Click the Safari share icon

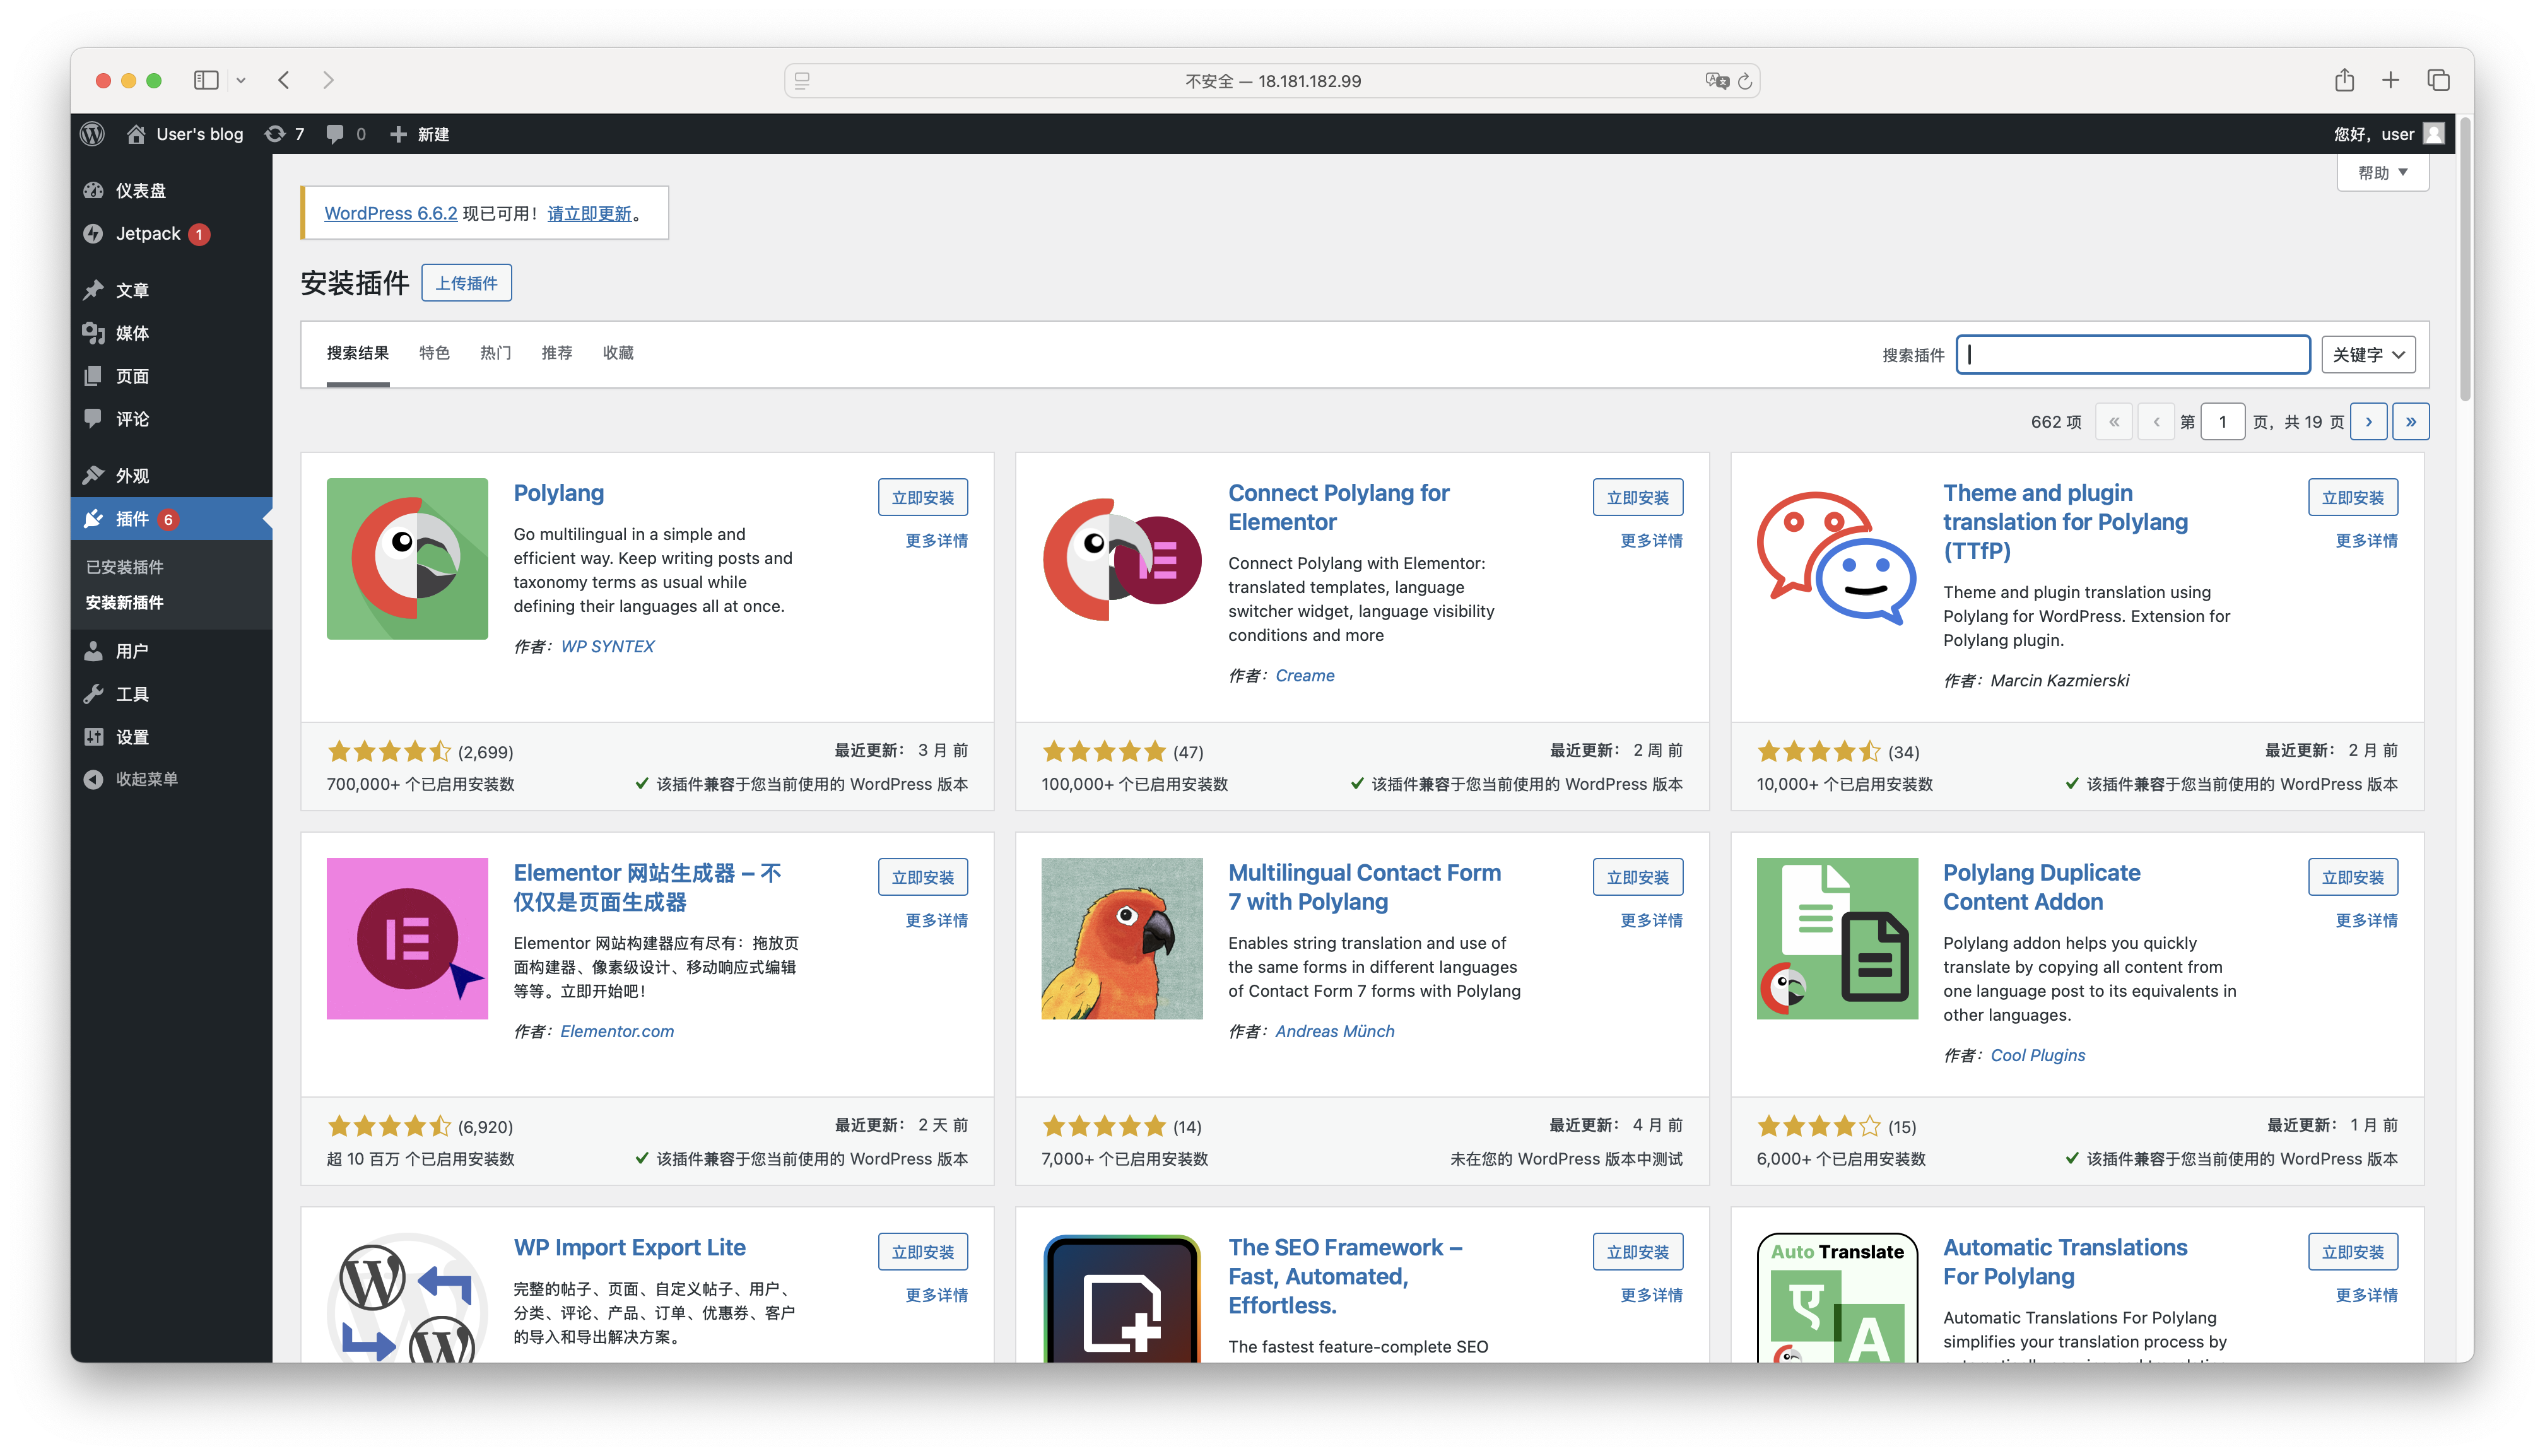2343,80
